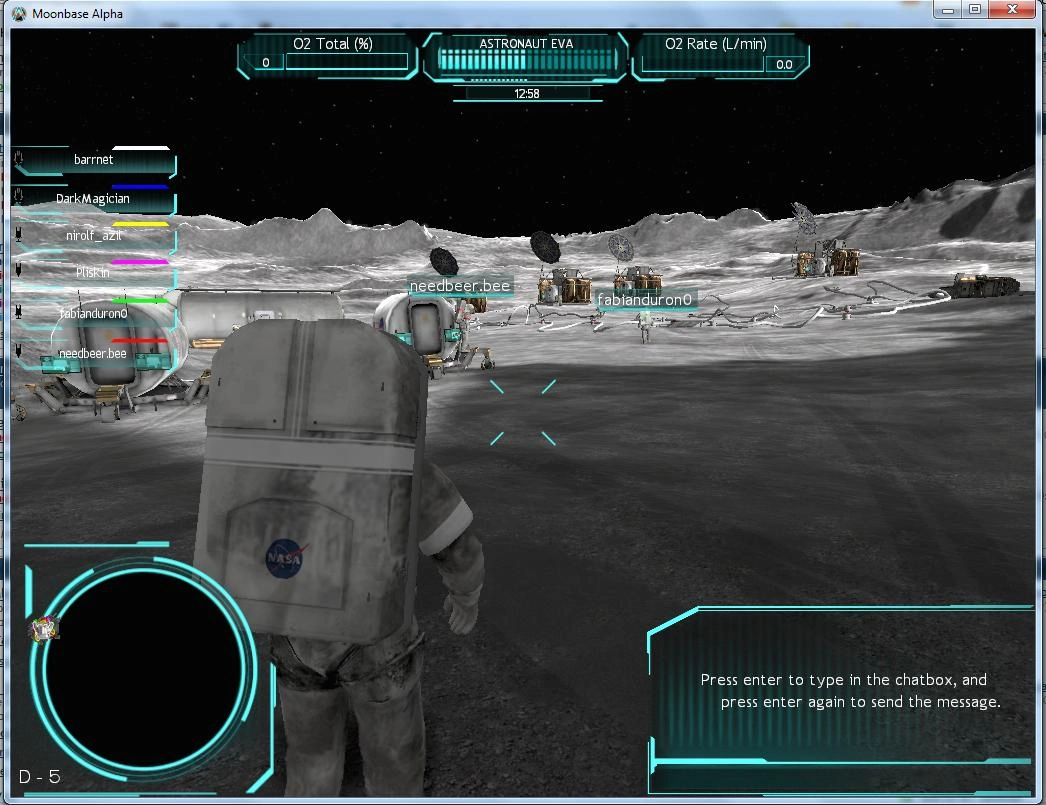
Task: Minimize the Moonbase Alpha window
Action: coord(948,9)
